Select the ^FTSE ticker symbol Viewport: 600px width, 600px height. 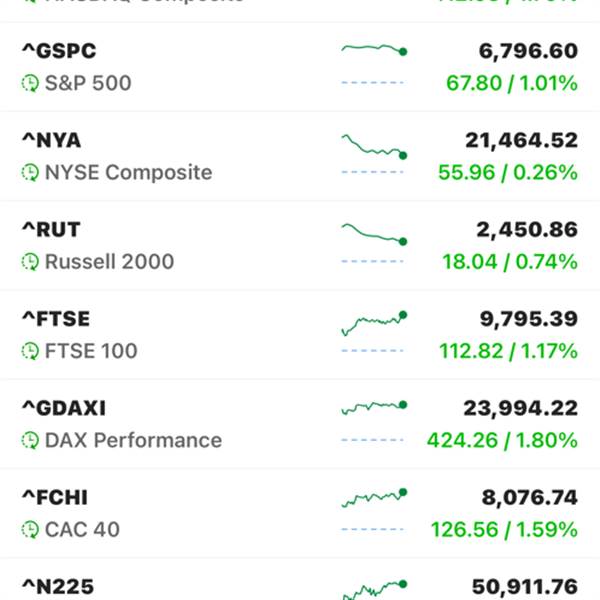[x=56, y=319]
